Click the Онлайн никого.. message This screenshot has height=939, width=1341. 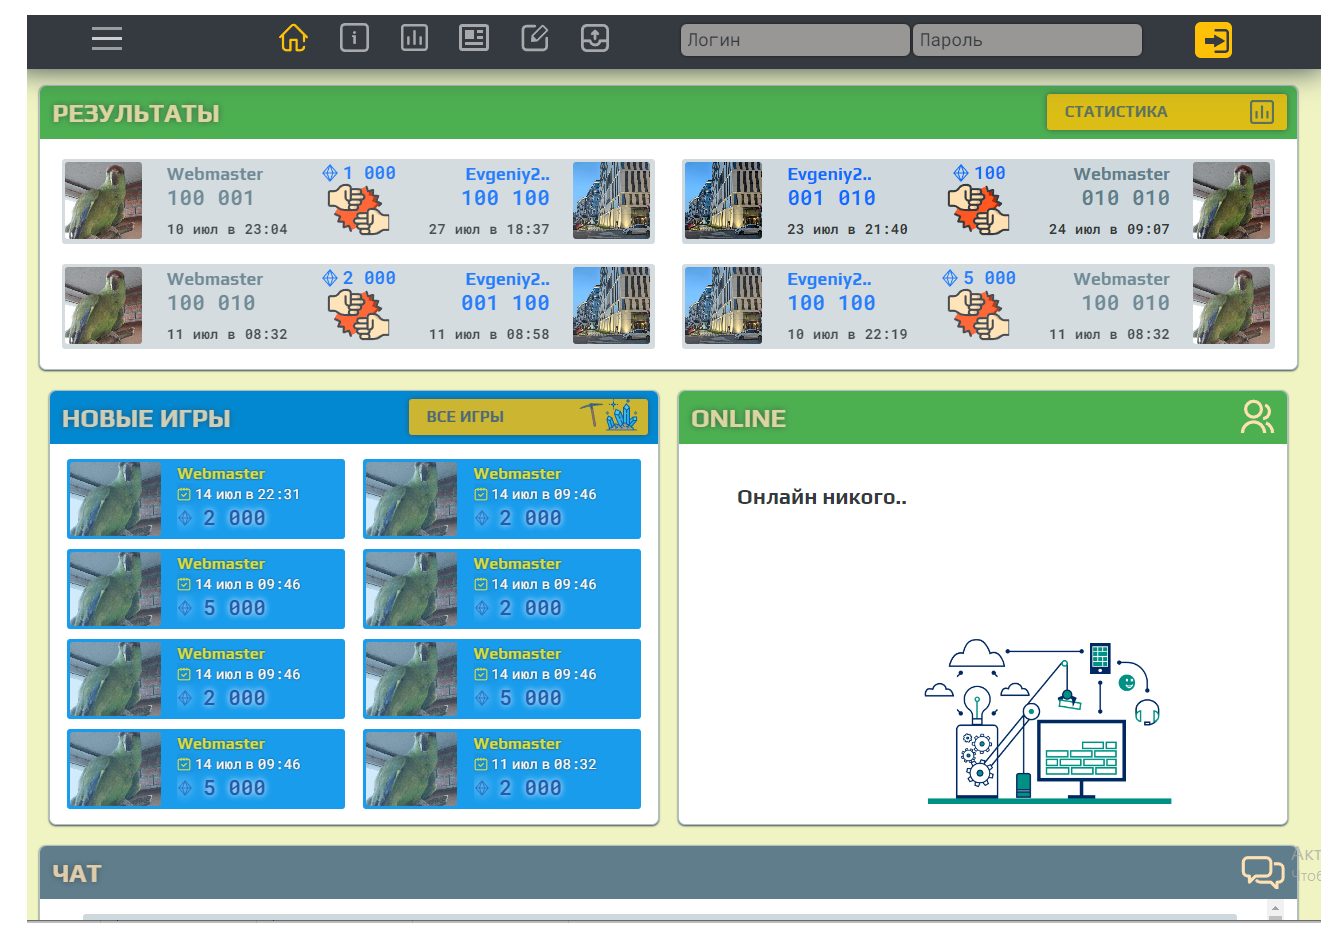(x=822, y=497)
